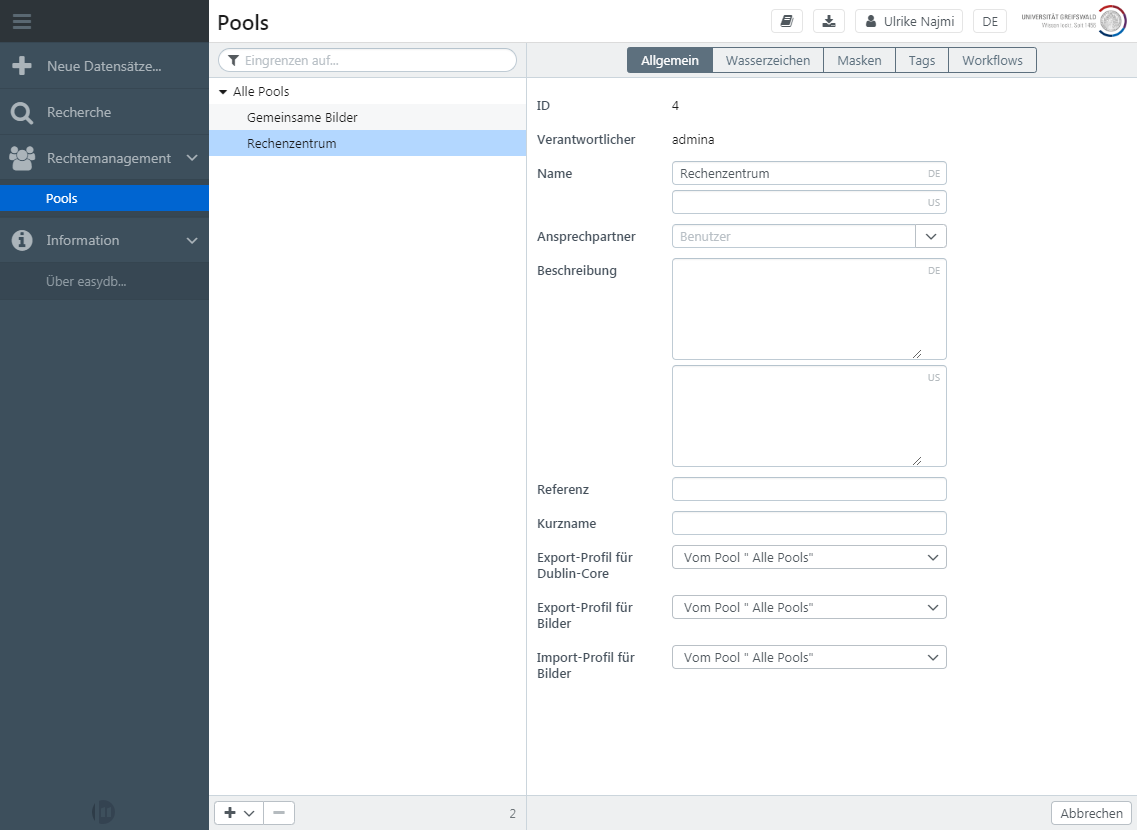The image size is (1137, 830).
Task: Click the minus button to remove pool
Action: tap(279, 813)
